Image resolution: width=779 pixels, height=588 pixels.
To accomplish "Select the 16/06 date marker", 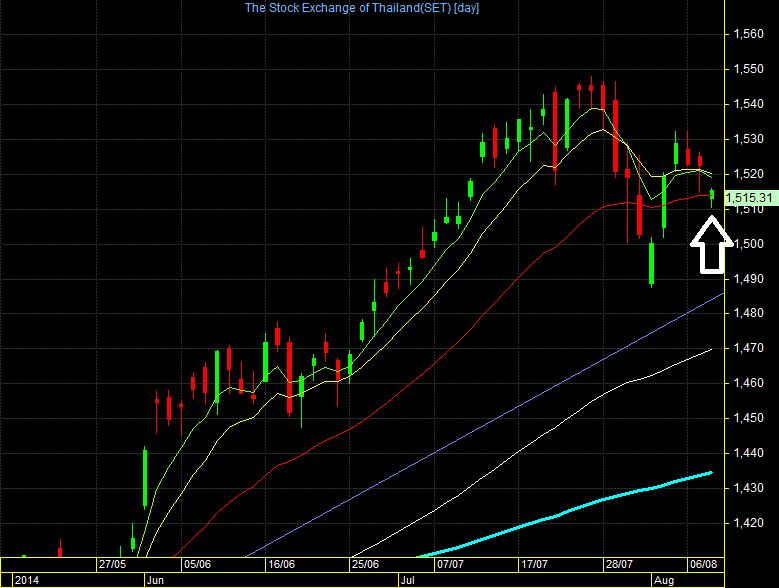I will (x=281, y=564).
